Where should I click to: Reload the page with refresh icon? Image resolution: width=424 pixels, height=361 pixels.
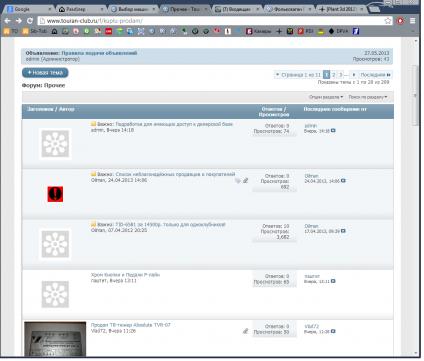click(x=30, y=21)
